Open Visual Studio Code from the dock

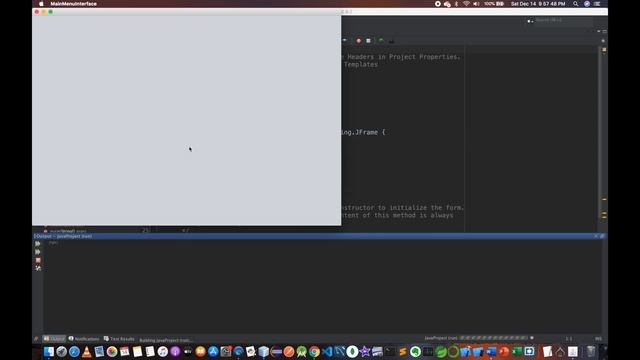pyautogui.click(x=327, y=351)
